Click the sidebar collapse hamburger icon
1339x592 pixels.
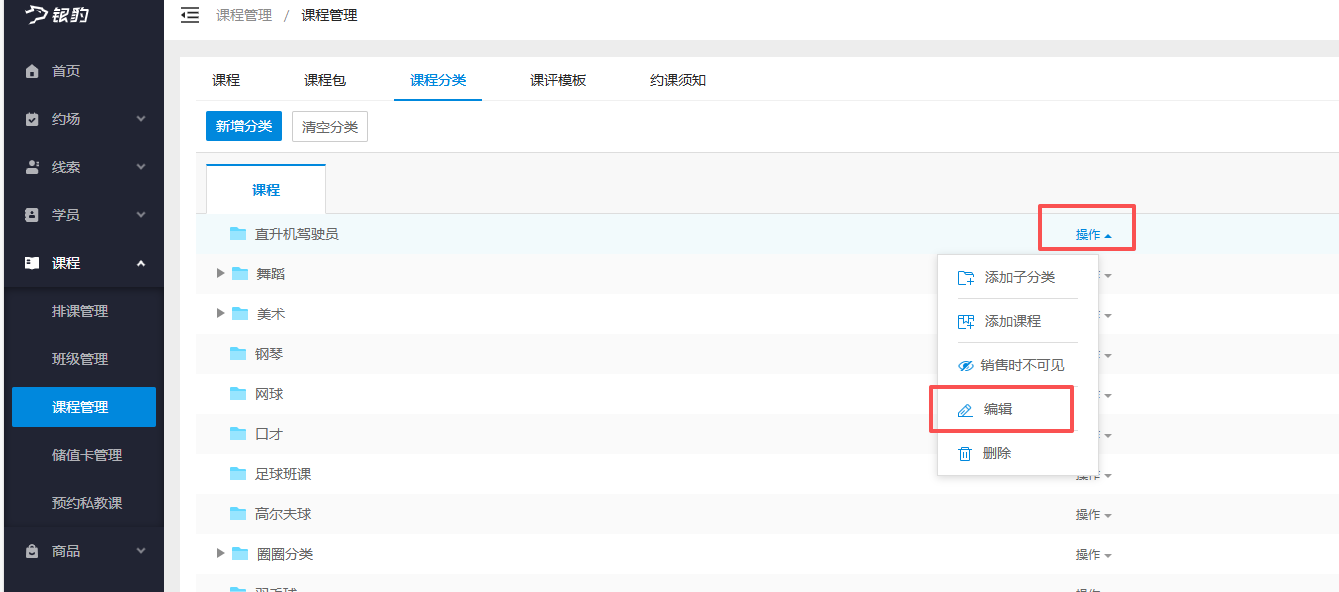(189, 15)
